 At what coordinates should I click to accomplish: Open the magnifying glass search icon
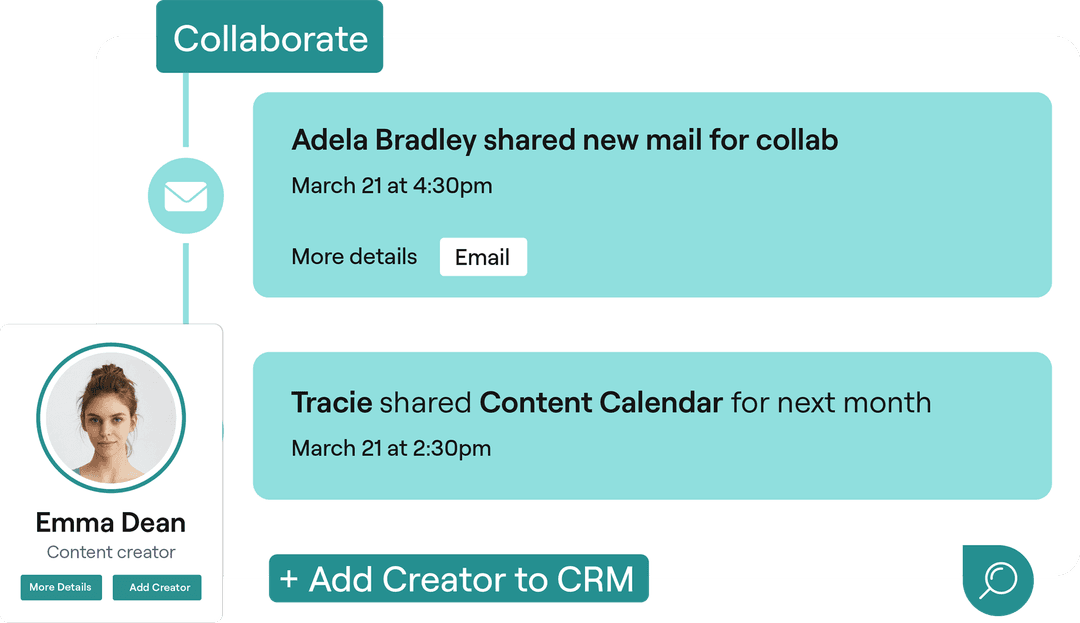click(998, 580)
